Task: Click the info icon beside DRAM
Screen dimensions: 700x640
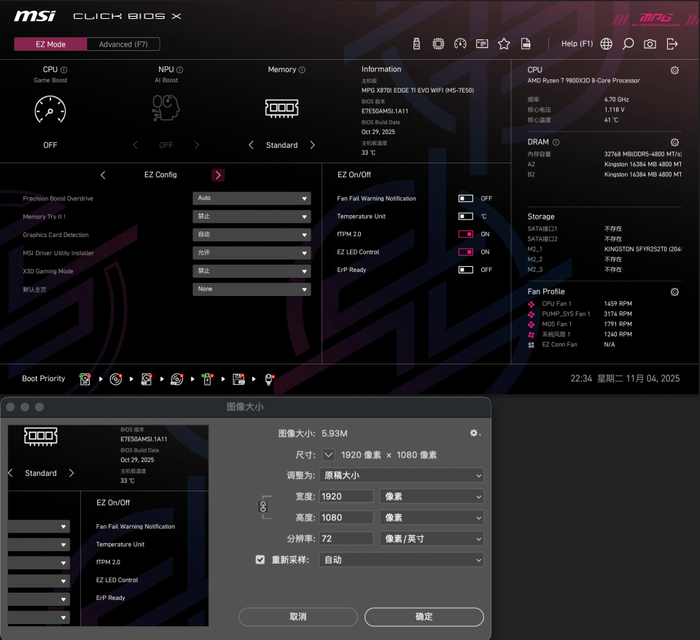Action: [556, 142]
